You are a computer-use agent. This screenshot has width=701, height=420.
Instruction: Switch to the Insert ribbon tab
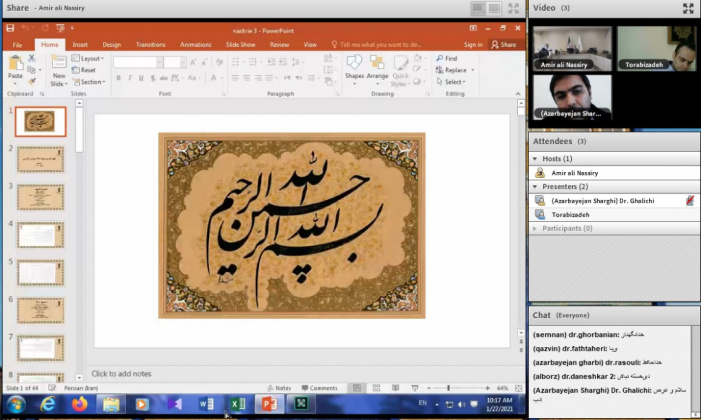point(80,44)
